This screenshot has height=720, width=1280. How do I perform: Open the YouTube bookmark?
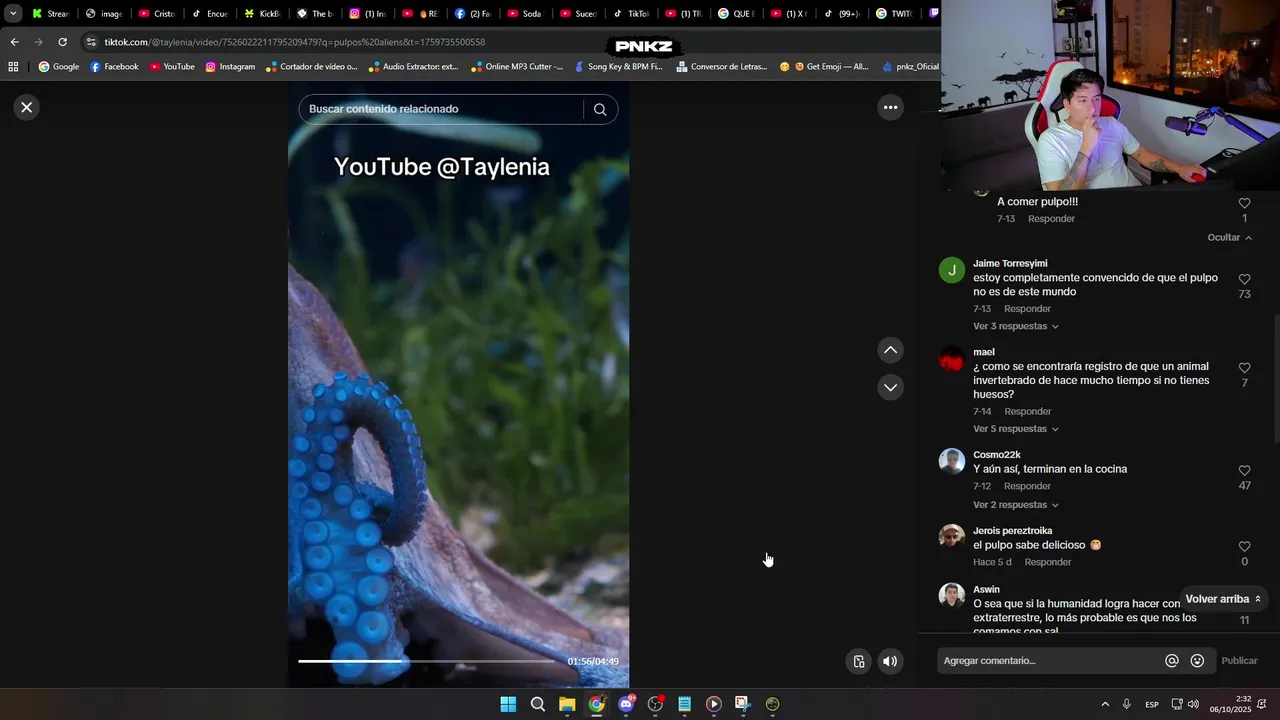point(172,67)
